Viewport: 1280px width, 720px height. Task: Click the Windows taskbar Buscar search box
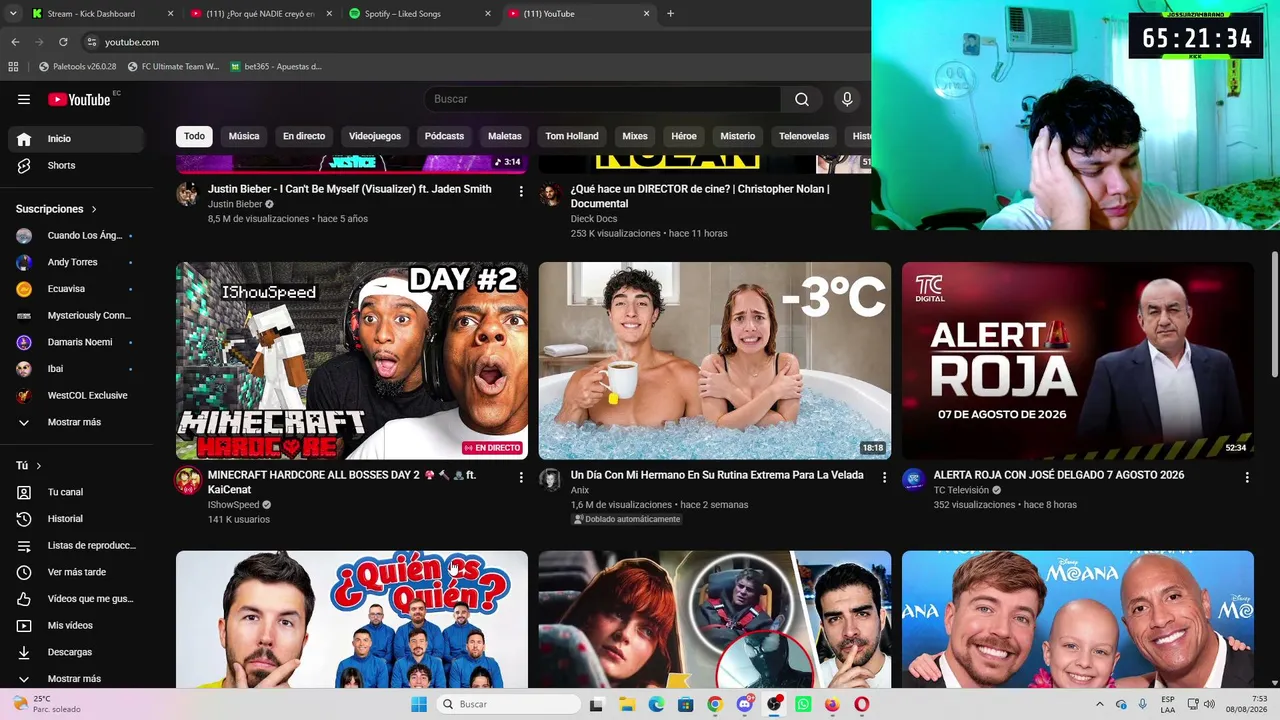tap(510, 704)
